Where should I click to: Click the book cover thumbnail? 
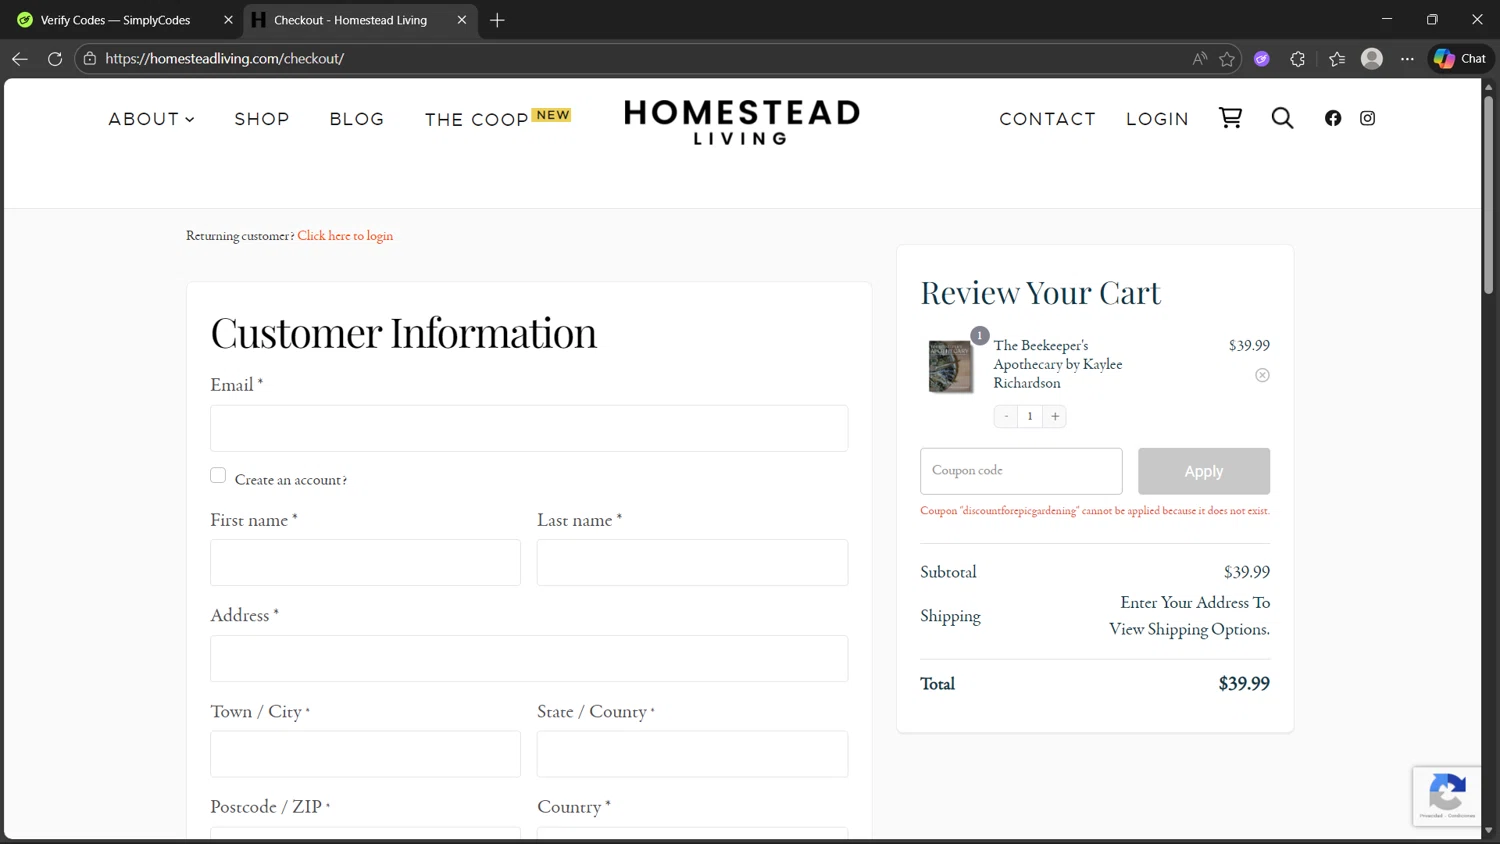tap(950, 366)
